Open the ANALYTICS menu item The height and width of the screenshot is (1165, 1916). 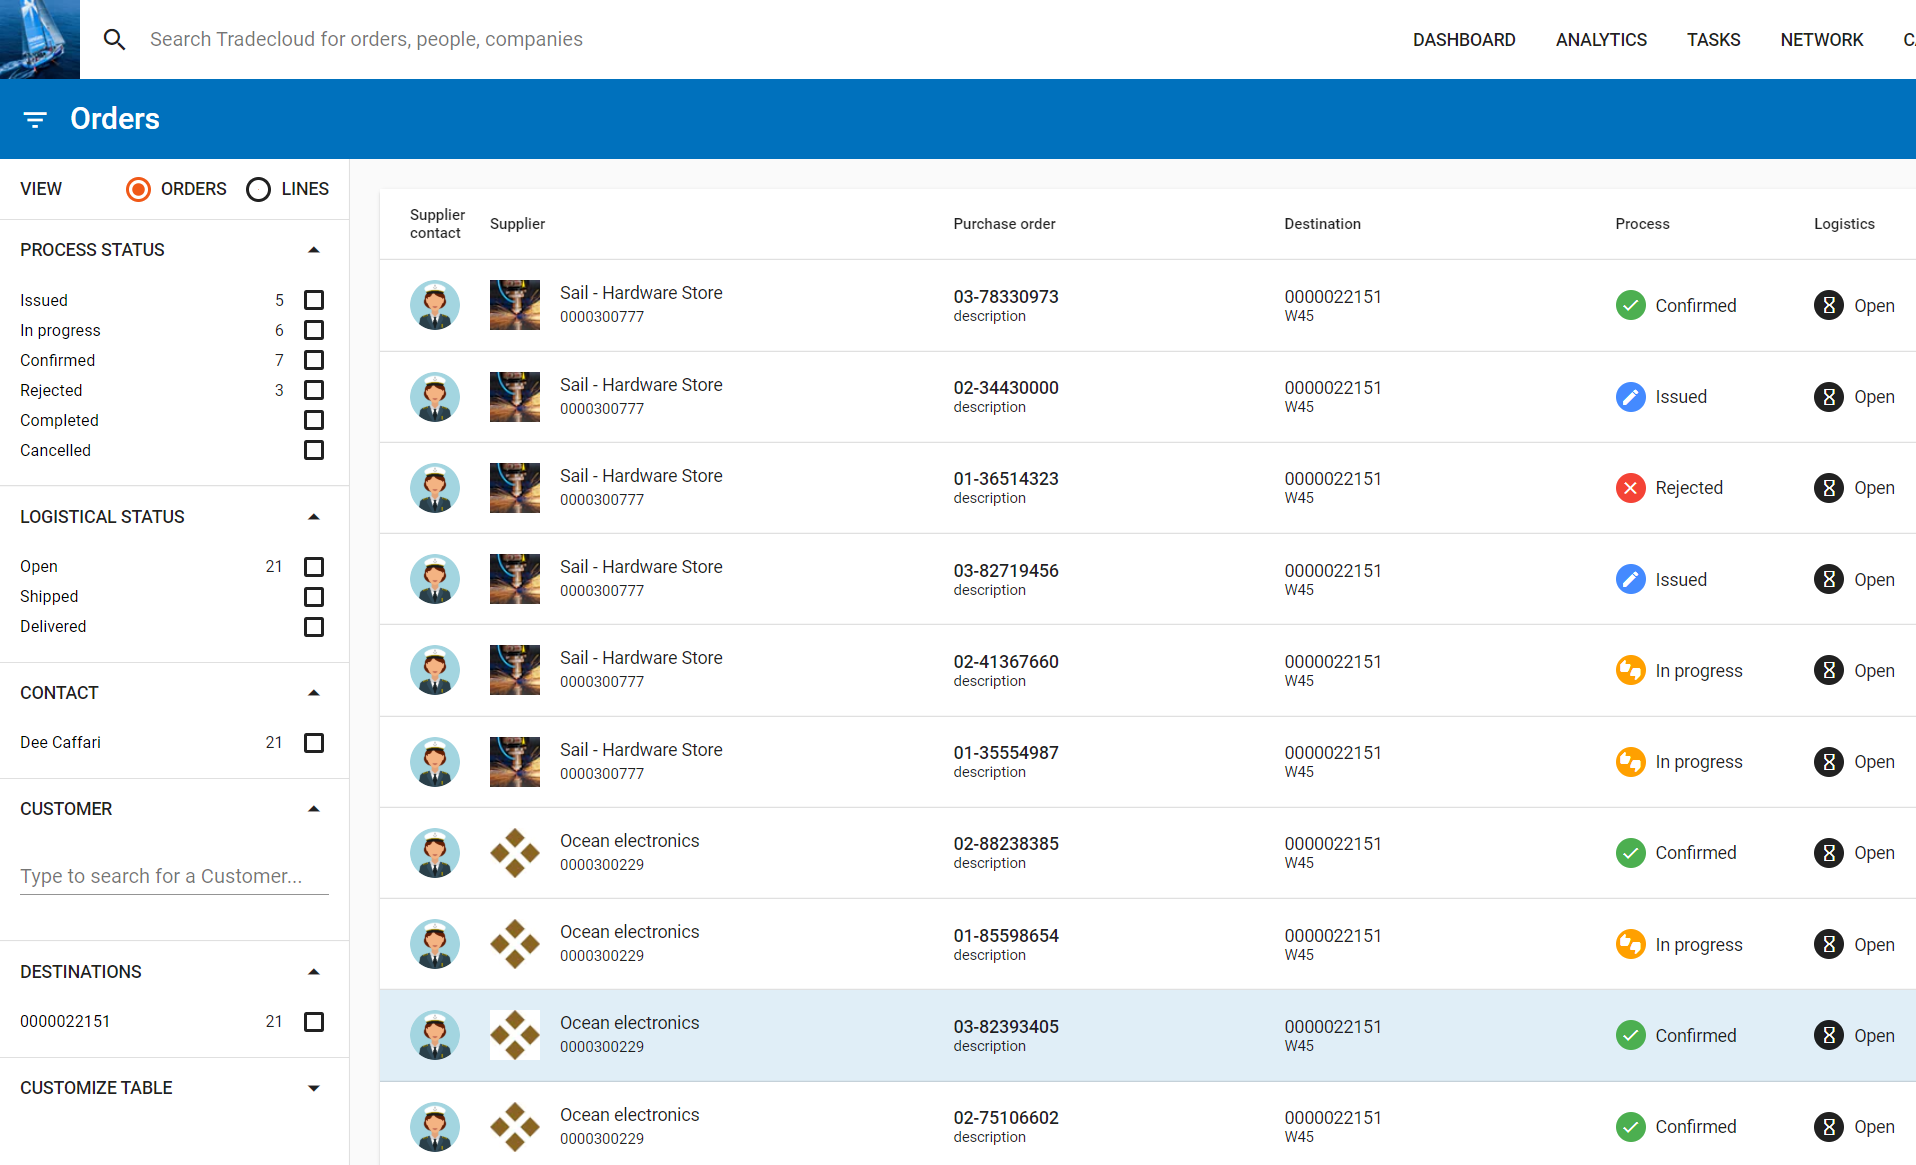point(1601,39)
